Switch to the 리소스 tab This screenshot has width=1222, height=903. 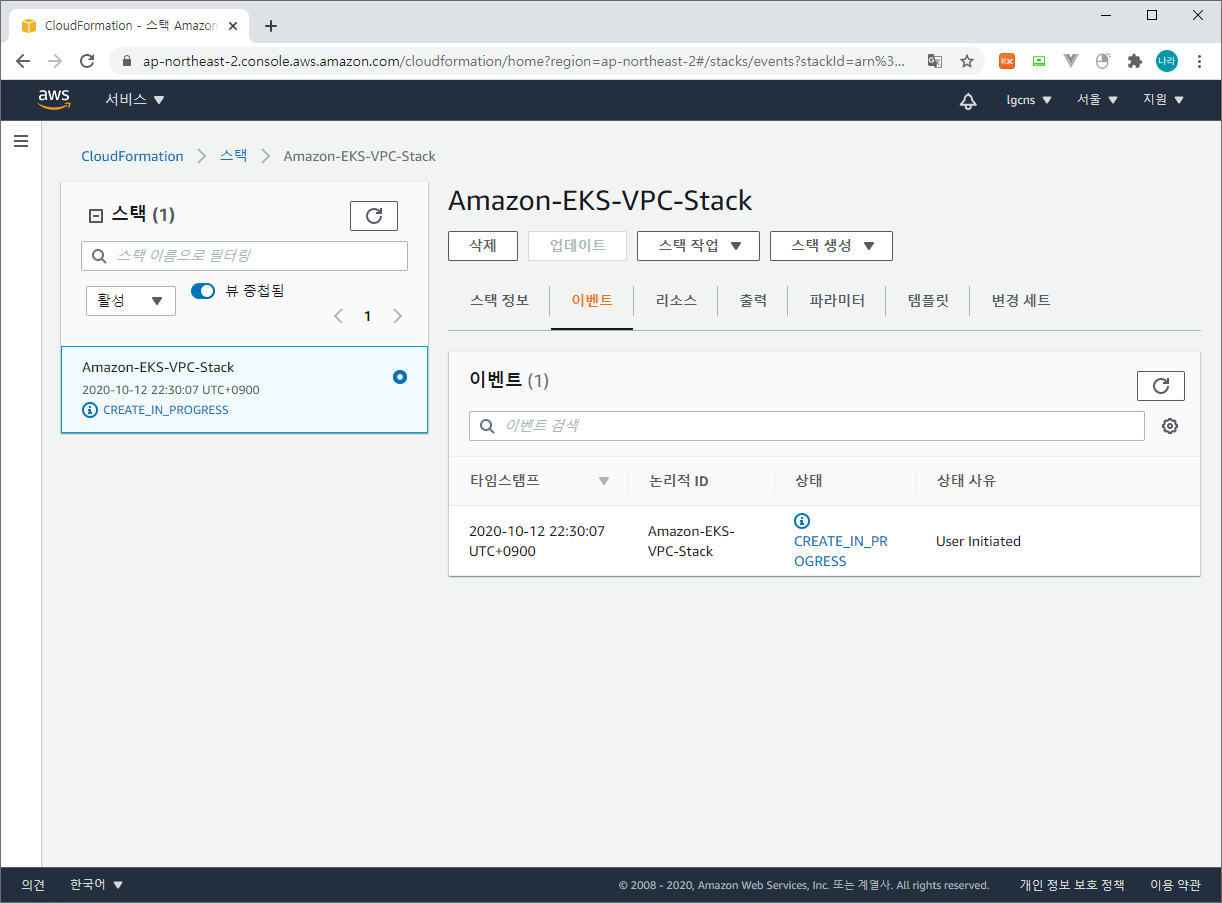pyautogui.click(x=676, y=300)
